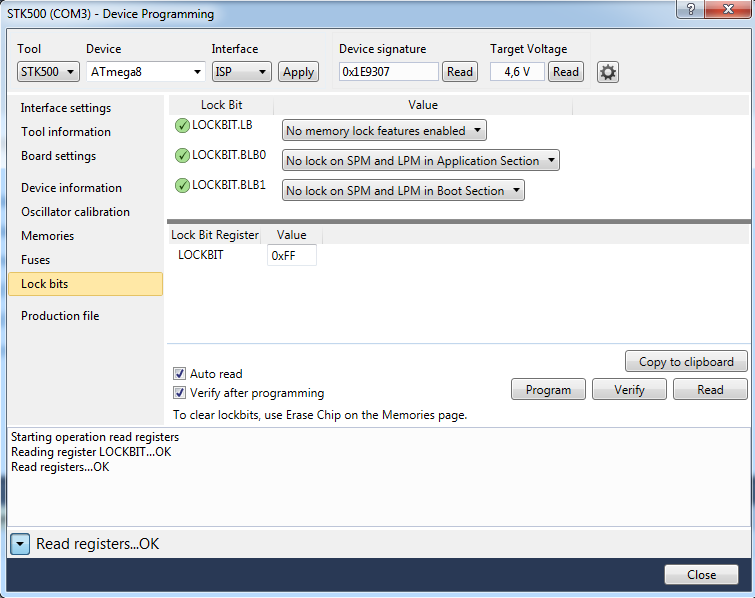Toggle the Auto read checkbox
The height and width of the screenshot is (598, 755).
(x=179, y=374)
